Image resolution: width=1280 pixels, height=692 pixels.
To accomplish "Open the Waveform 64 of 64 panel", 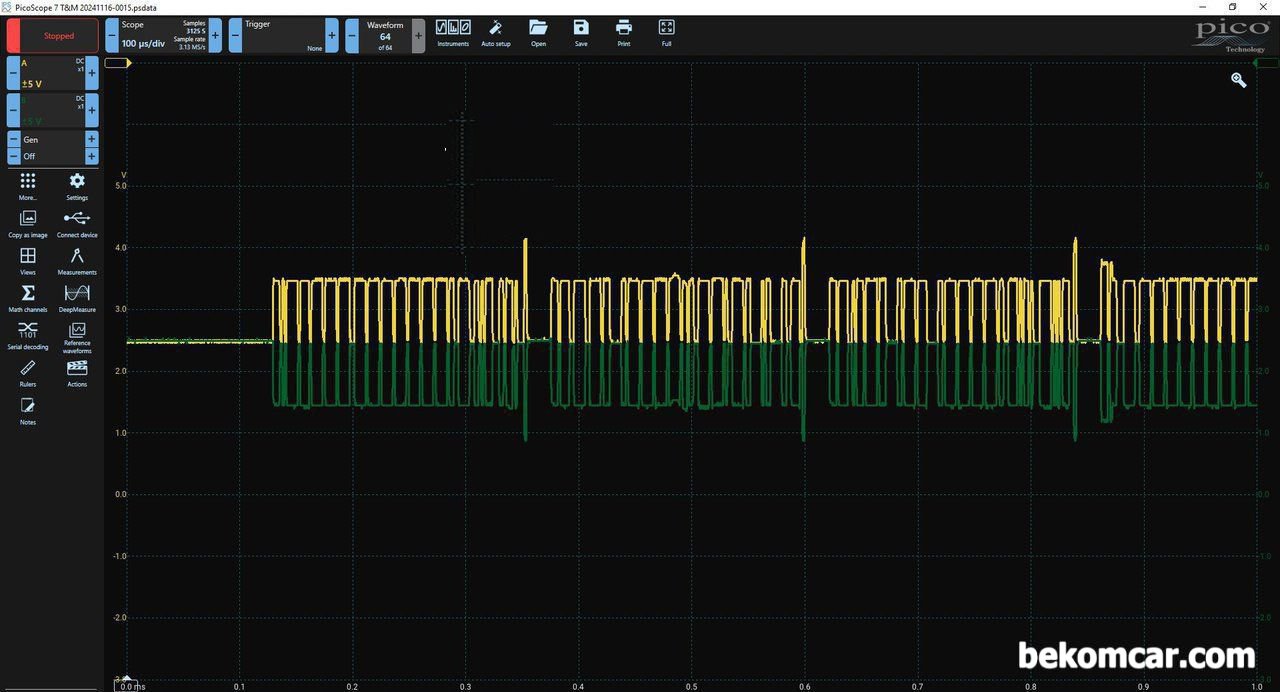I will [385, 35].
